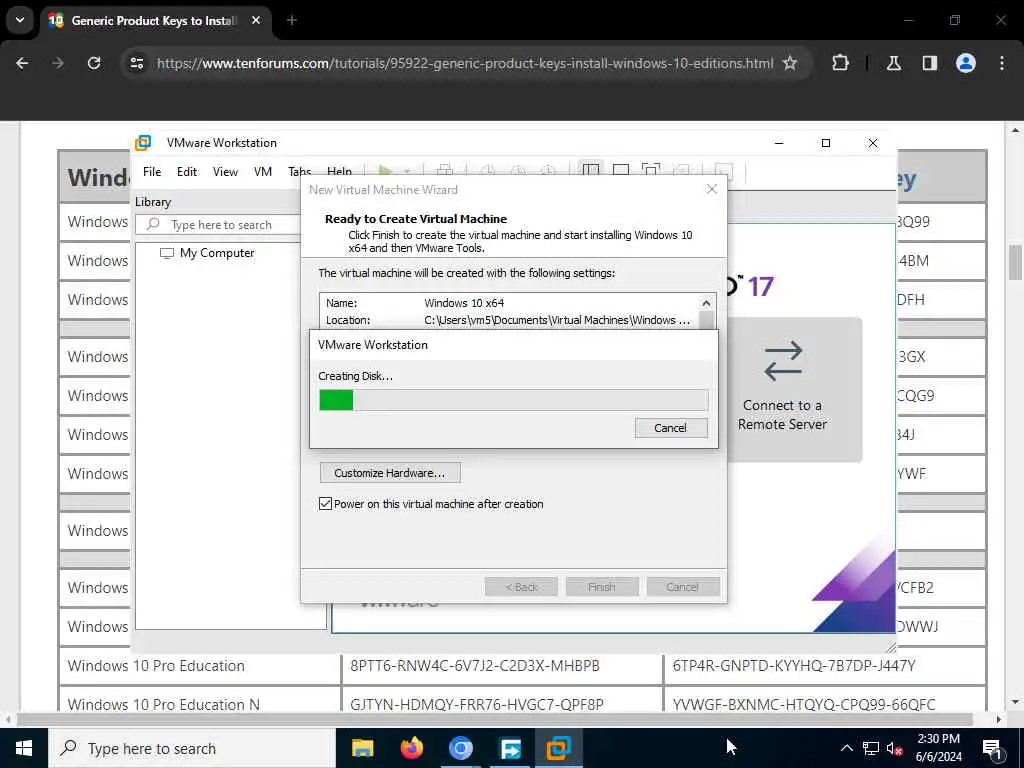
Task: Open a new browser tab
Action: point(292,20)
